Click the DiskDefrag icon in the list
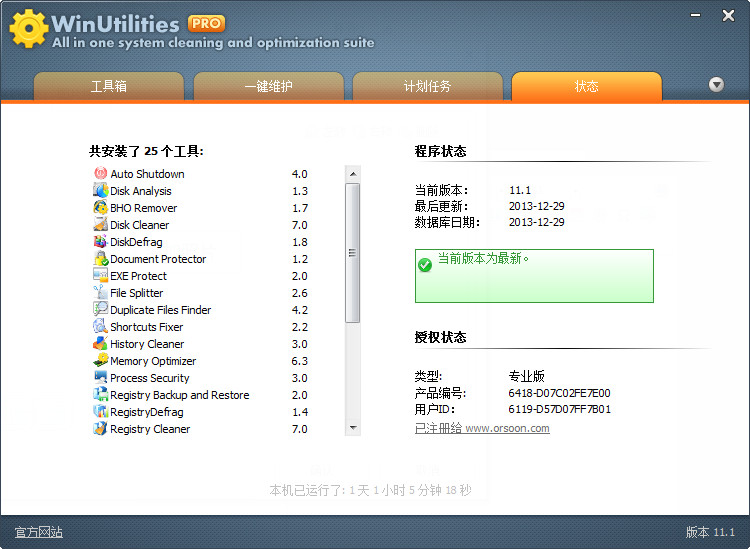The image size is (750, 549). point(100,242)
